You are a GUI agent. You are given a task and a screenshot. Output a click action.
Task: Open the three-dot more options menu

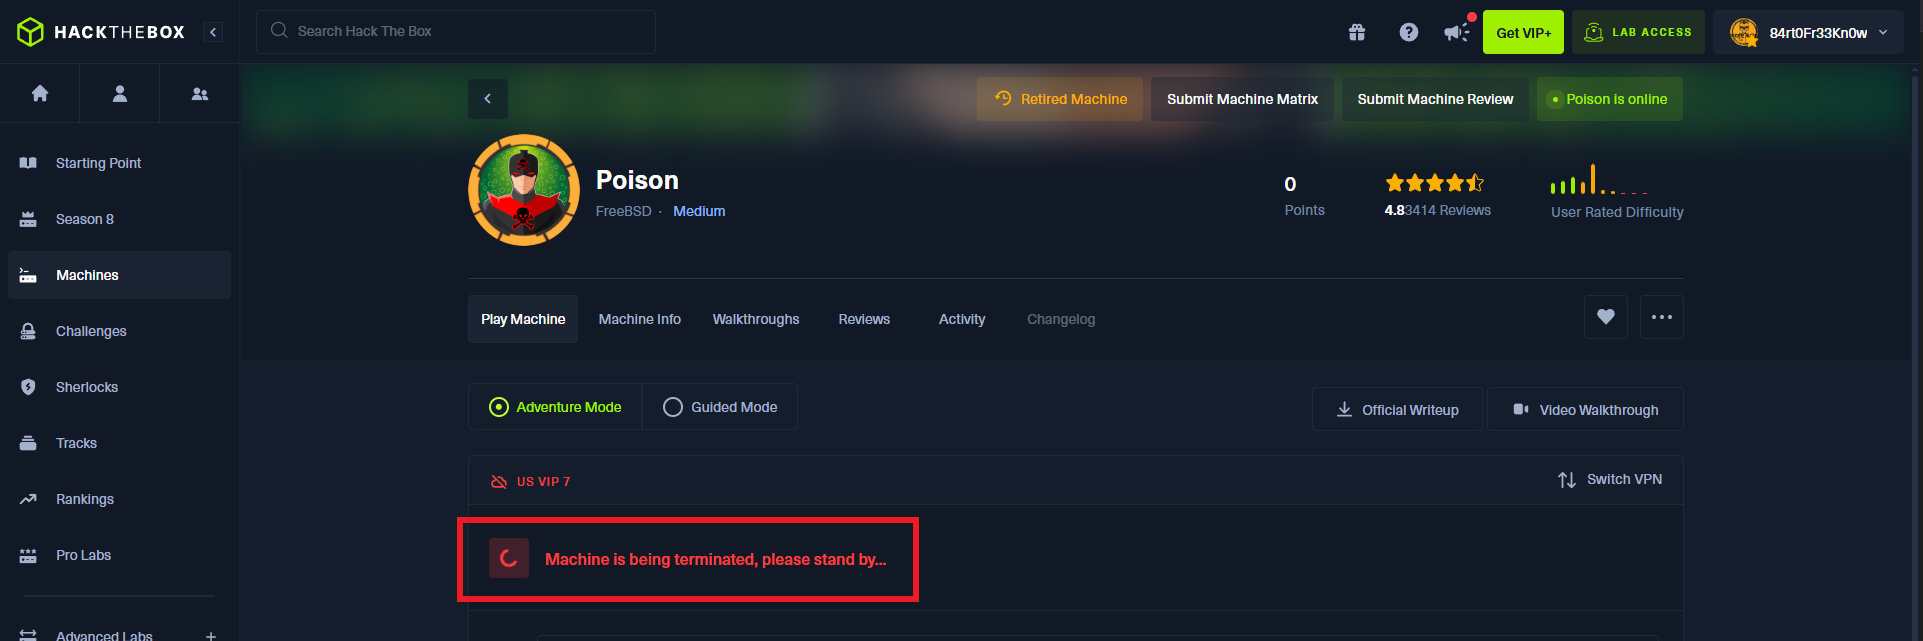tap(1662, 317)
